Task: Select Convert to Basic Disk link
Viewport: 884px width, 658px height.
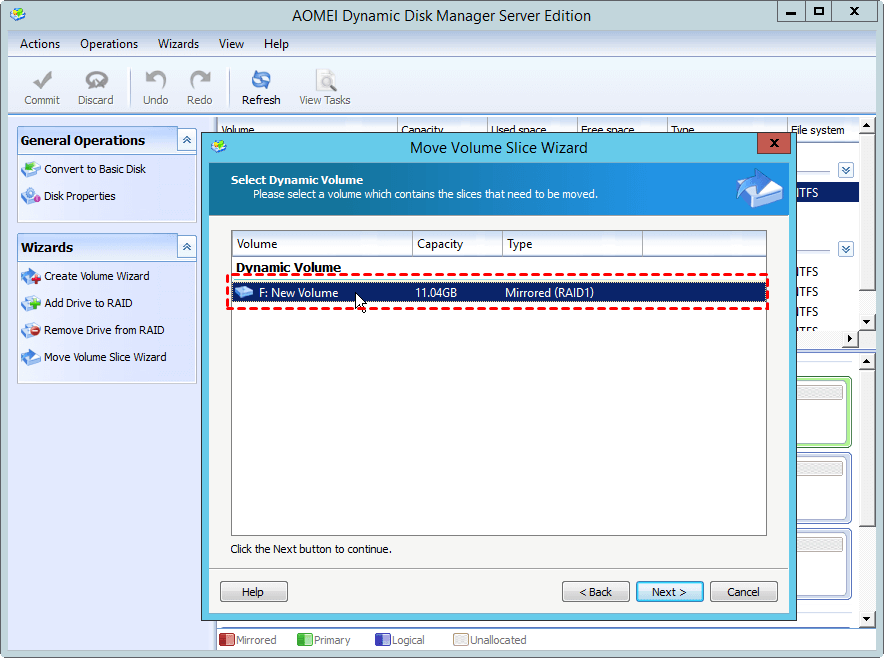Action: tap(95, 169)
